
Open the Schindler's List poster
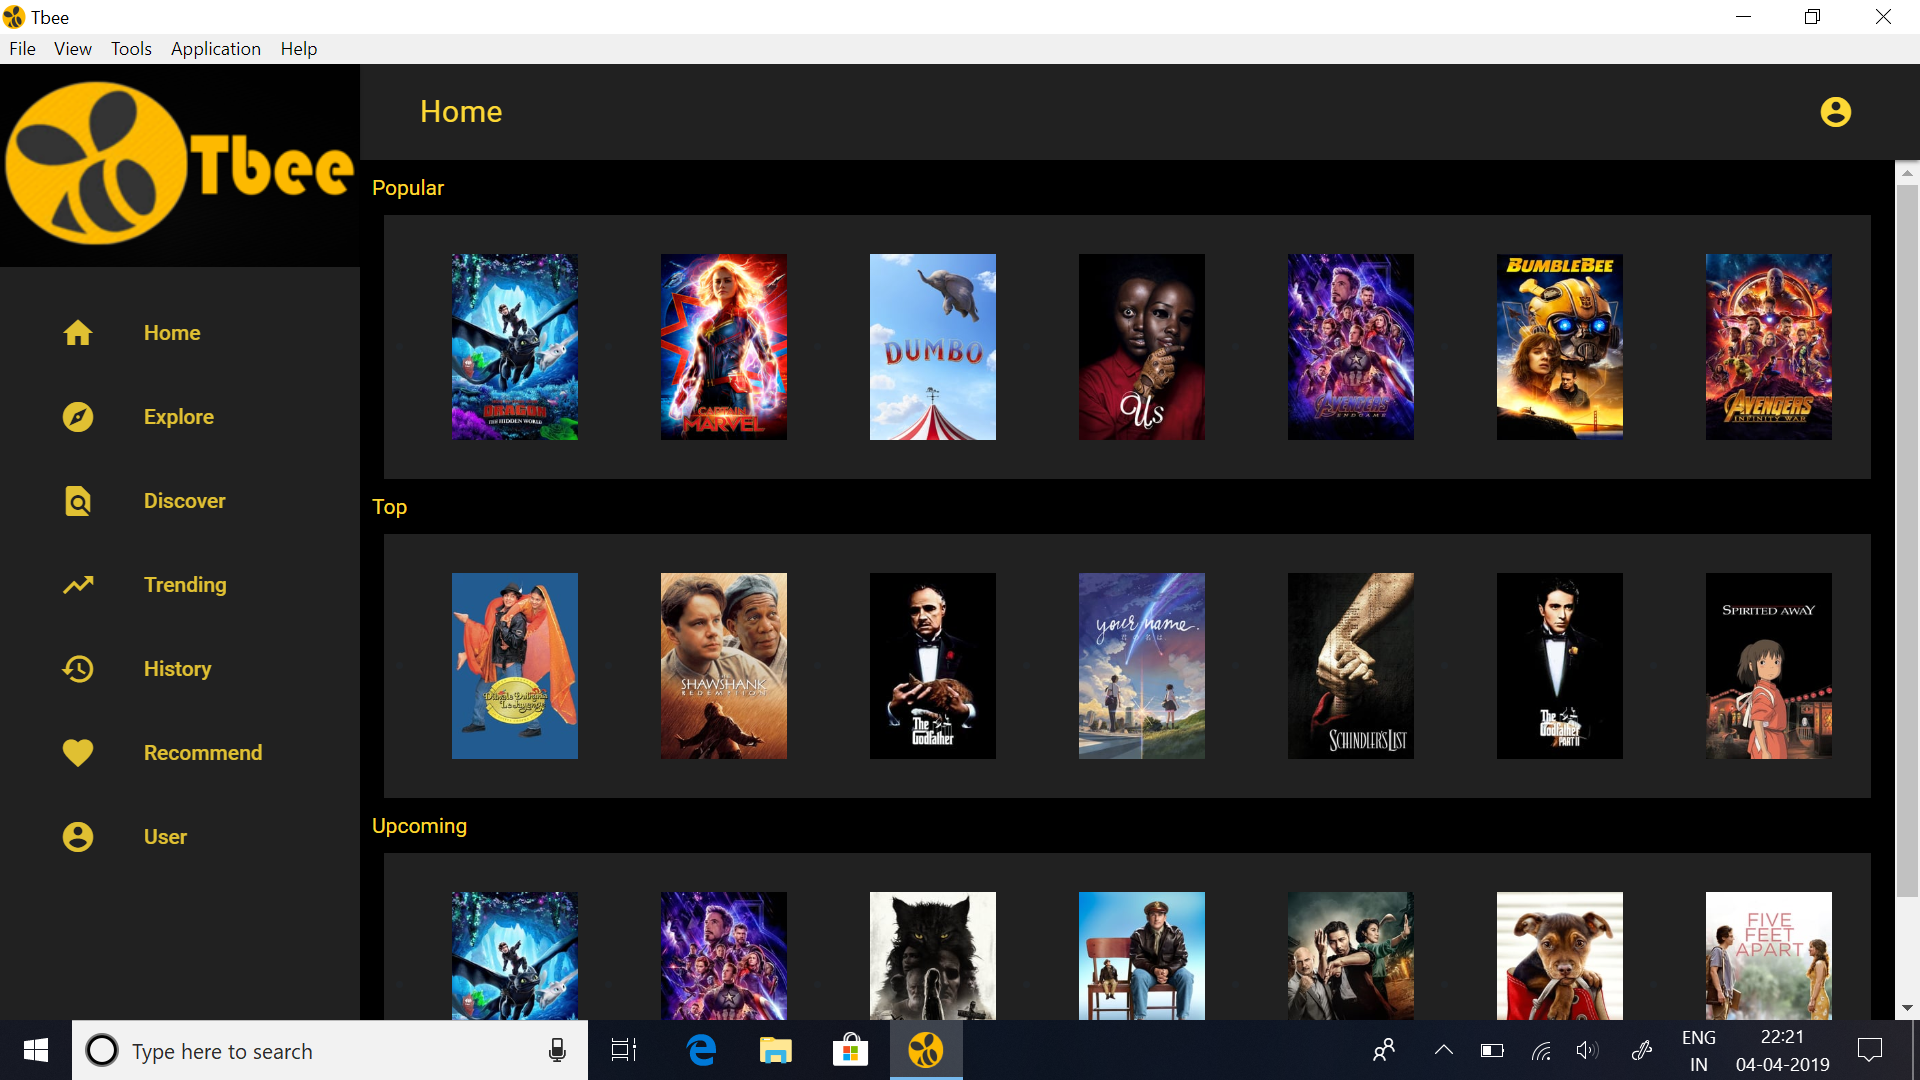1351,666
